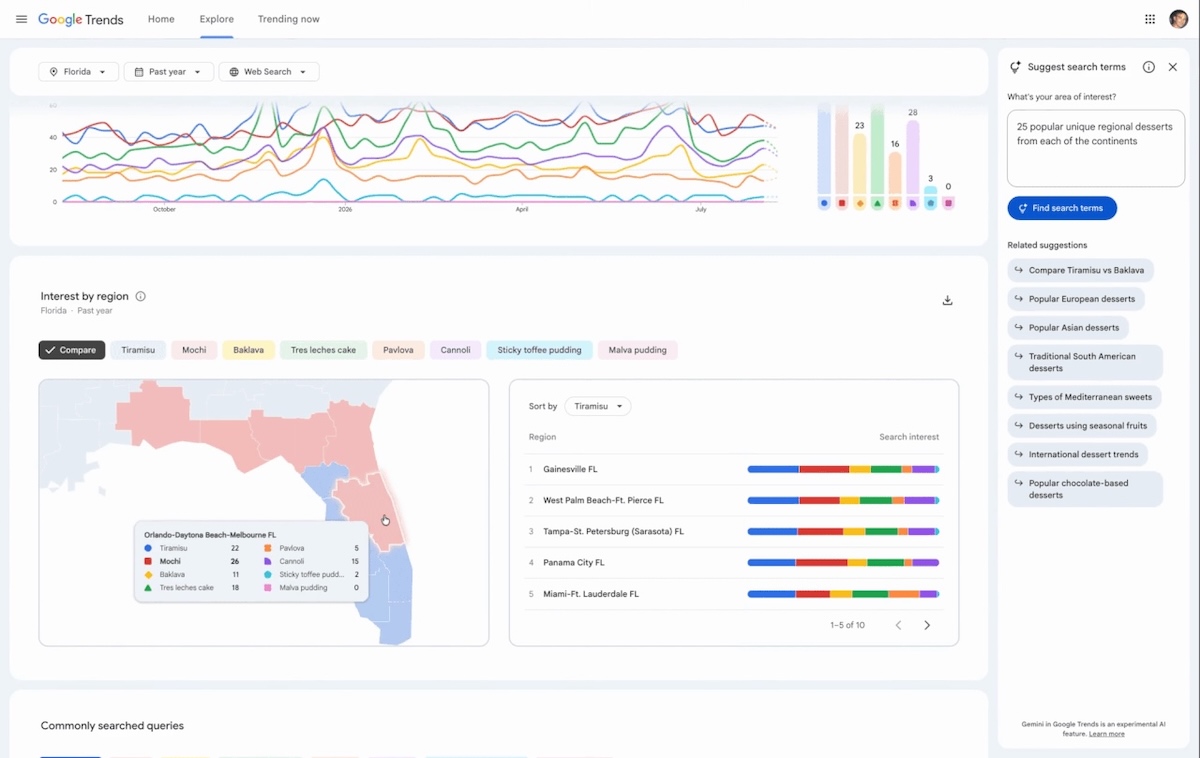
Task: Click the info icon beside Interest by region
Action: 140,296
